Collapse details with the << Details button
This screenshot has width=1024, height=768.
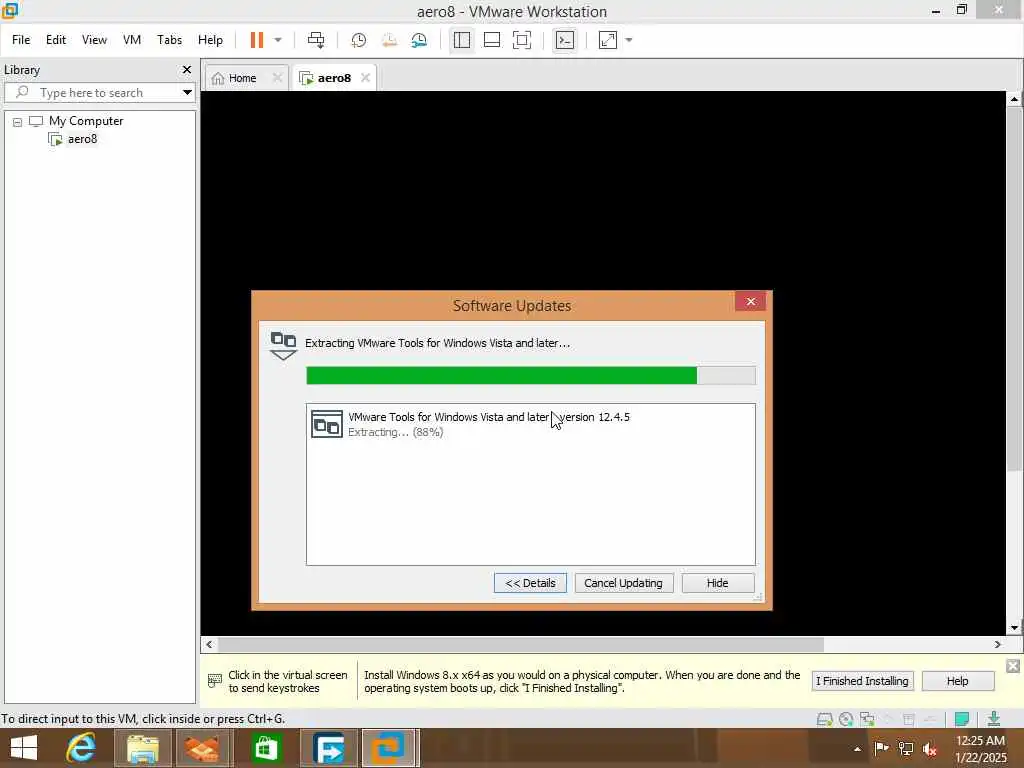coord(530,583)
